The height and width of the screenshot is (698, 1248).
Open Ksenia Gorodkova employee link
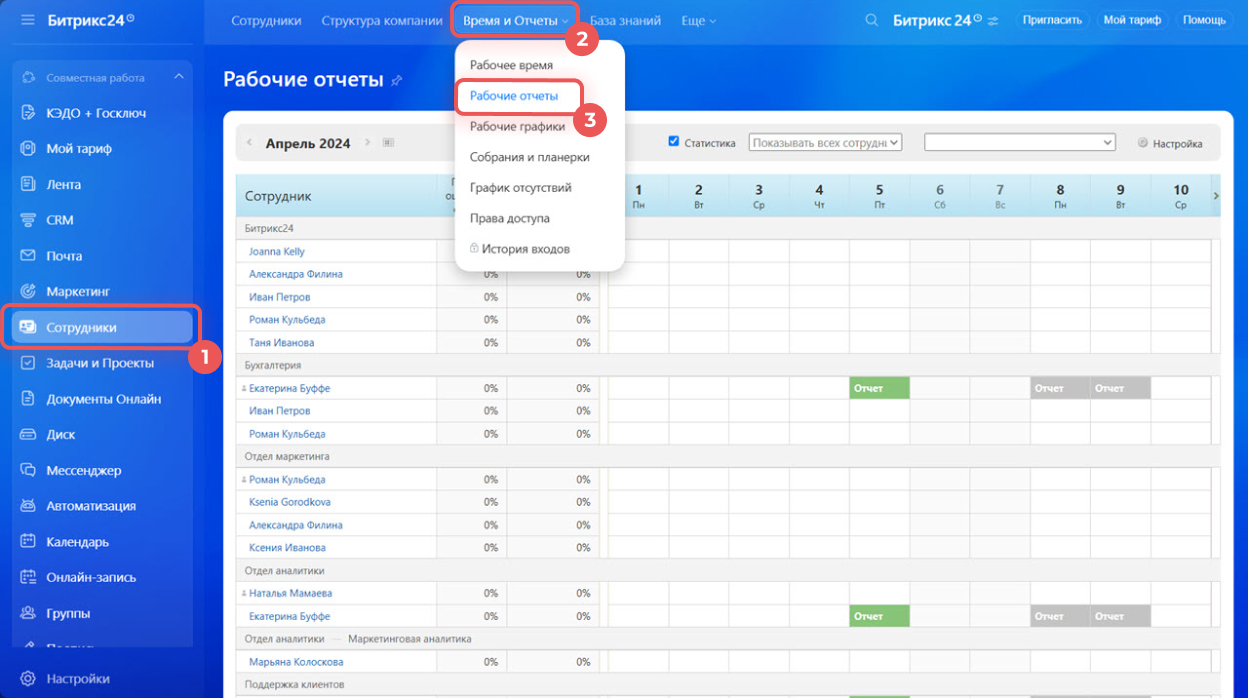[x=290, y=502]
